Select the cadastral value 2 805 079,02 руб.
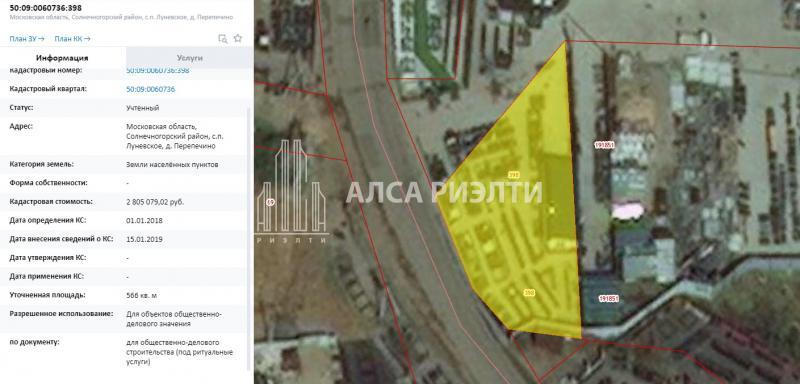The width and height of the screenshot is (800, 384). 155,202
